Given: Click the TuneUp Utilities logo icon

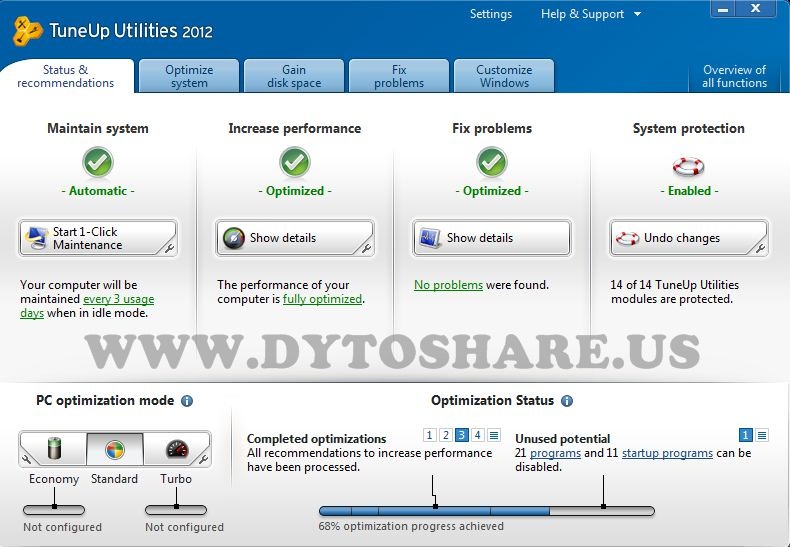Looking at the screenshot, I should [x=27, y=30].
